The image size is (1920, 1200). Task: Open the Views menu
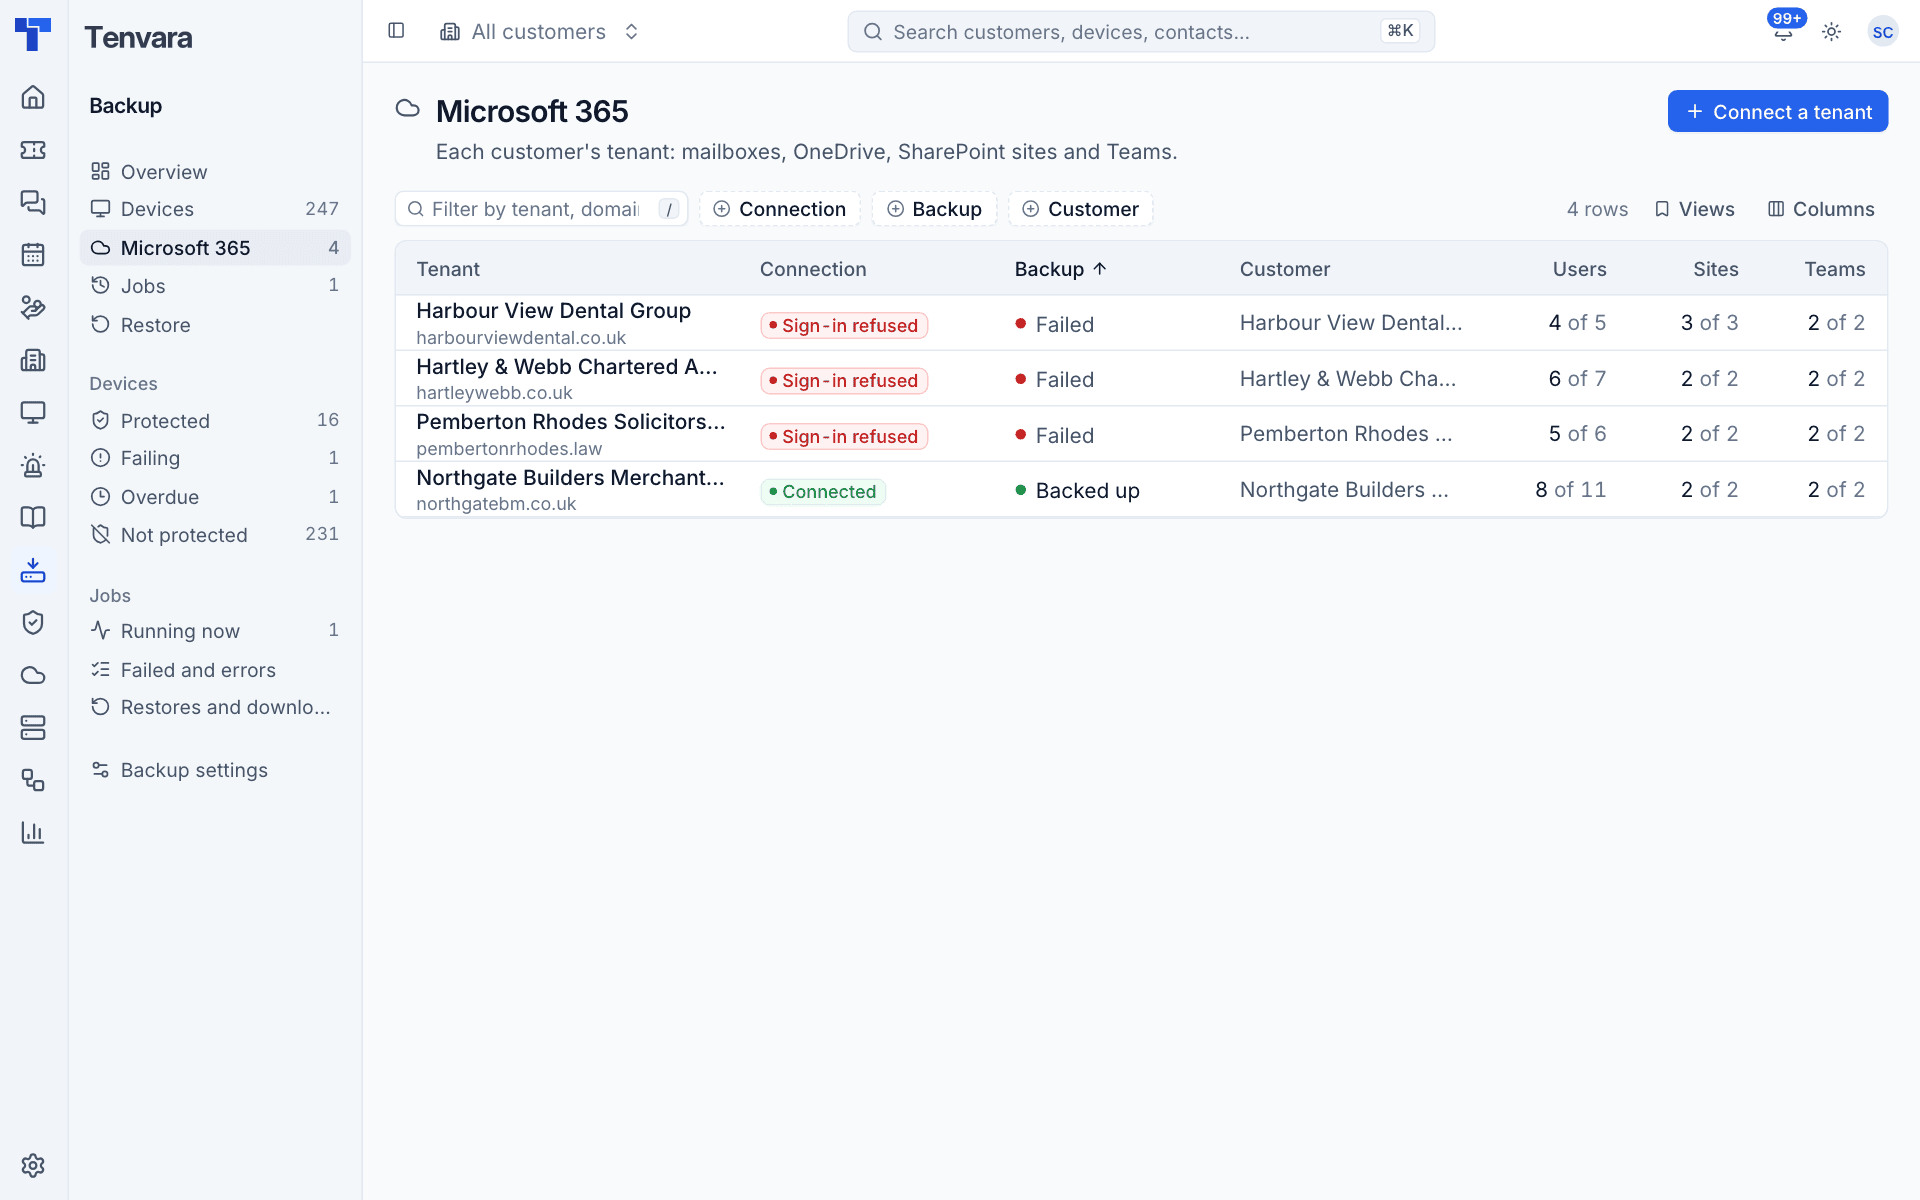tap(1695, 209)
